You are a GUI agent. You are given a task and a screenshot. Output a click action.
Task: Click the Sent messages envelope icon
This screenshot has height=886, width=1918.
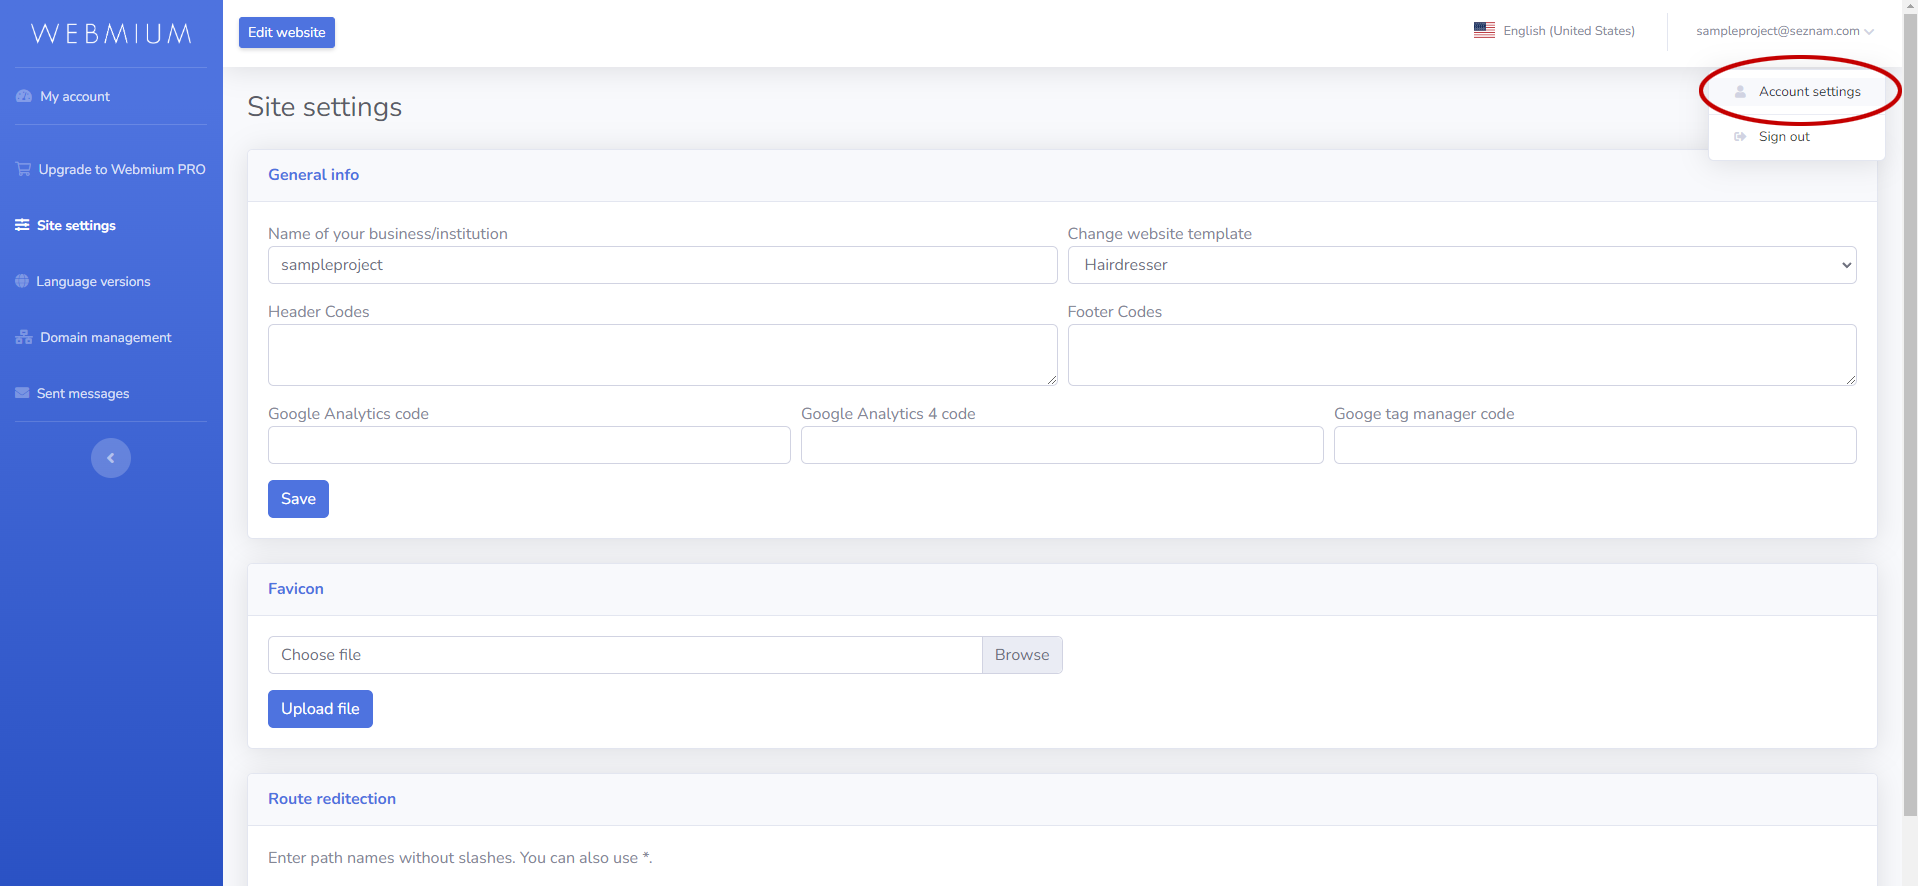point(22,393)
